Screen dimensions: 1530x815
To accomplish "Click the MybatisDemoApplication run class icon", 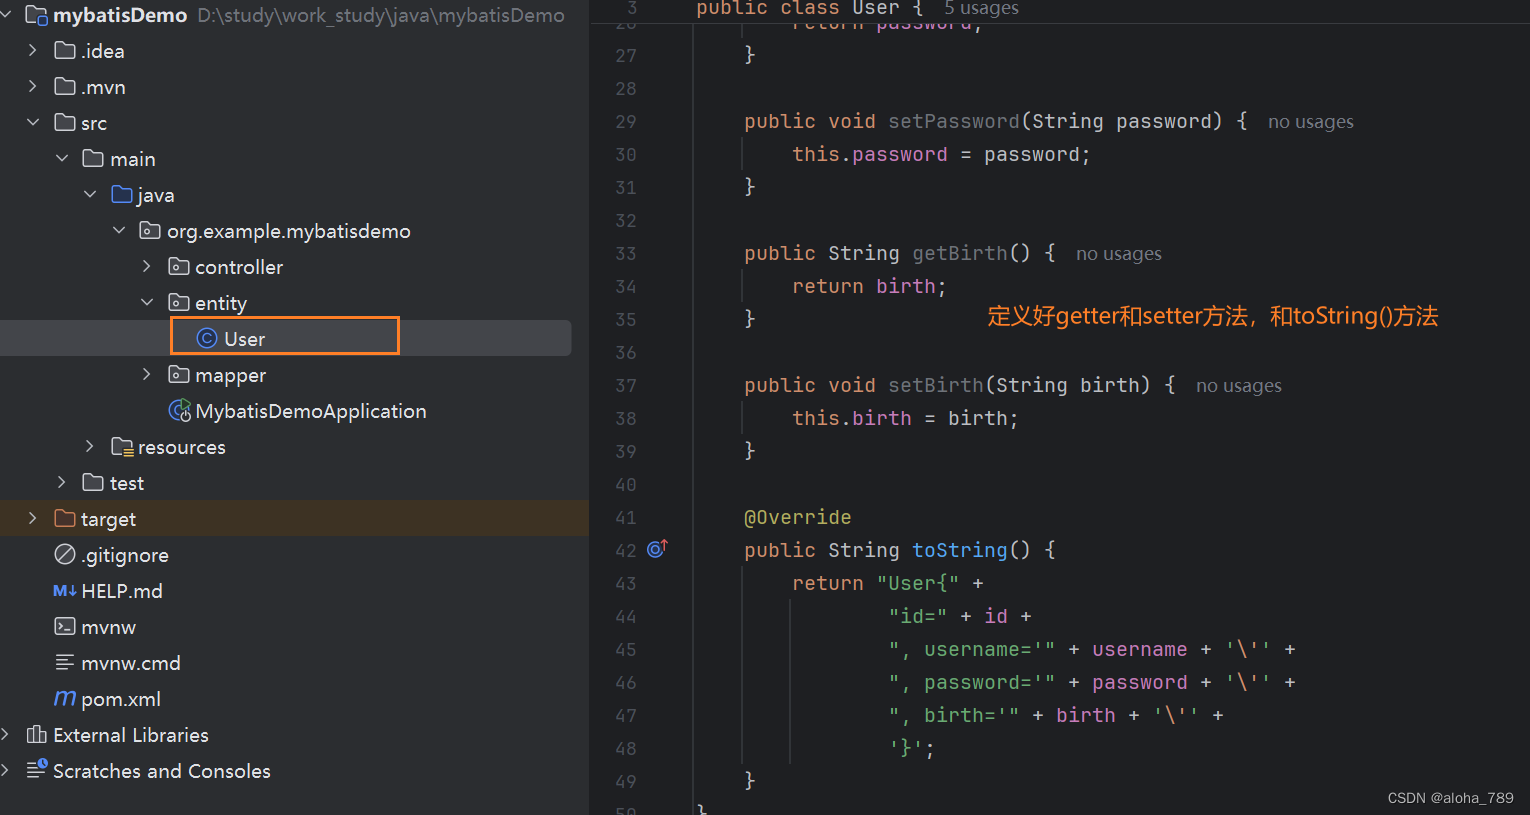I will pyautogui.click(x=180, y=410).
